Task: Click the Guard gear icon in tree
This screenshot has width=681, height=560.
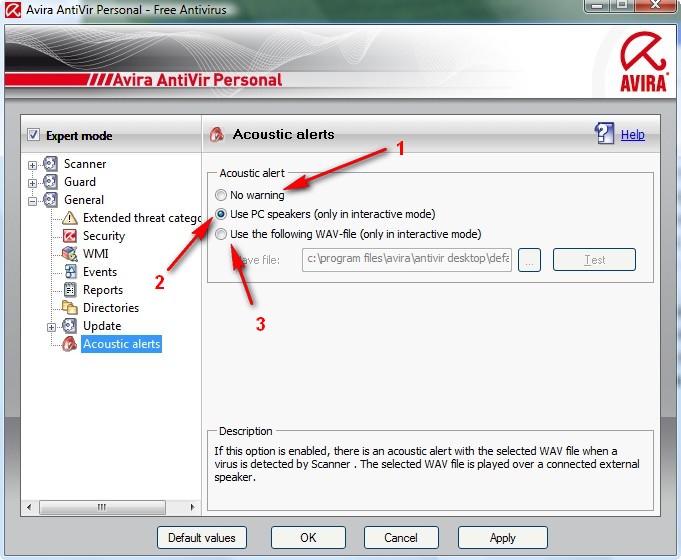Action: pos(50,182)
